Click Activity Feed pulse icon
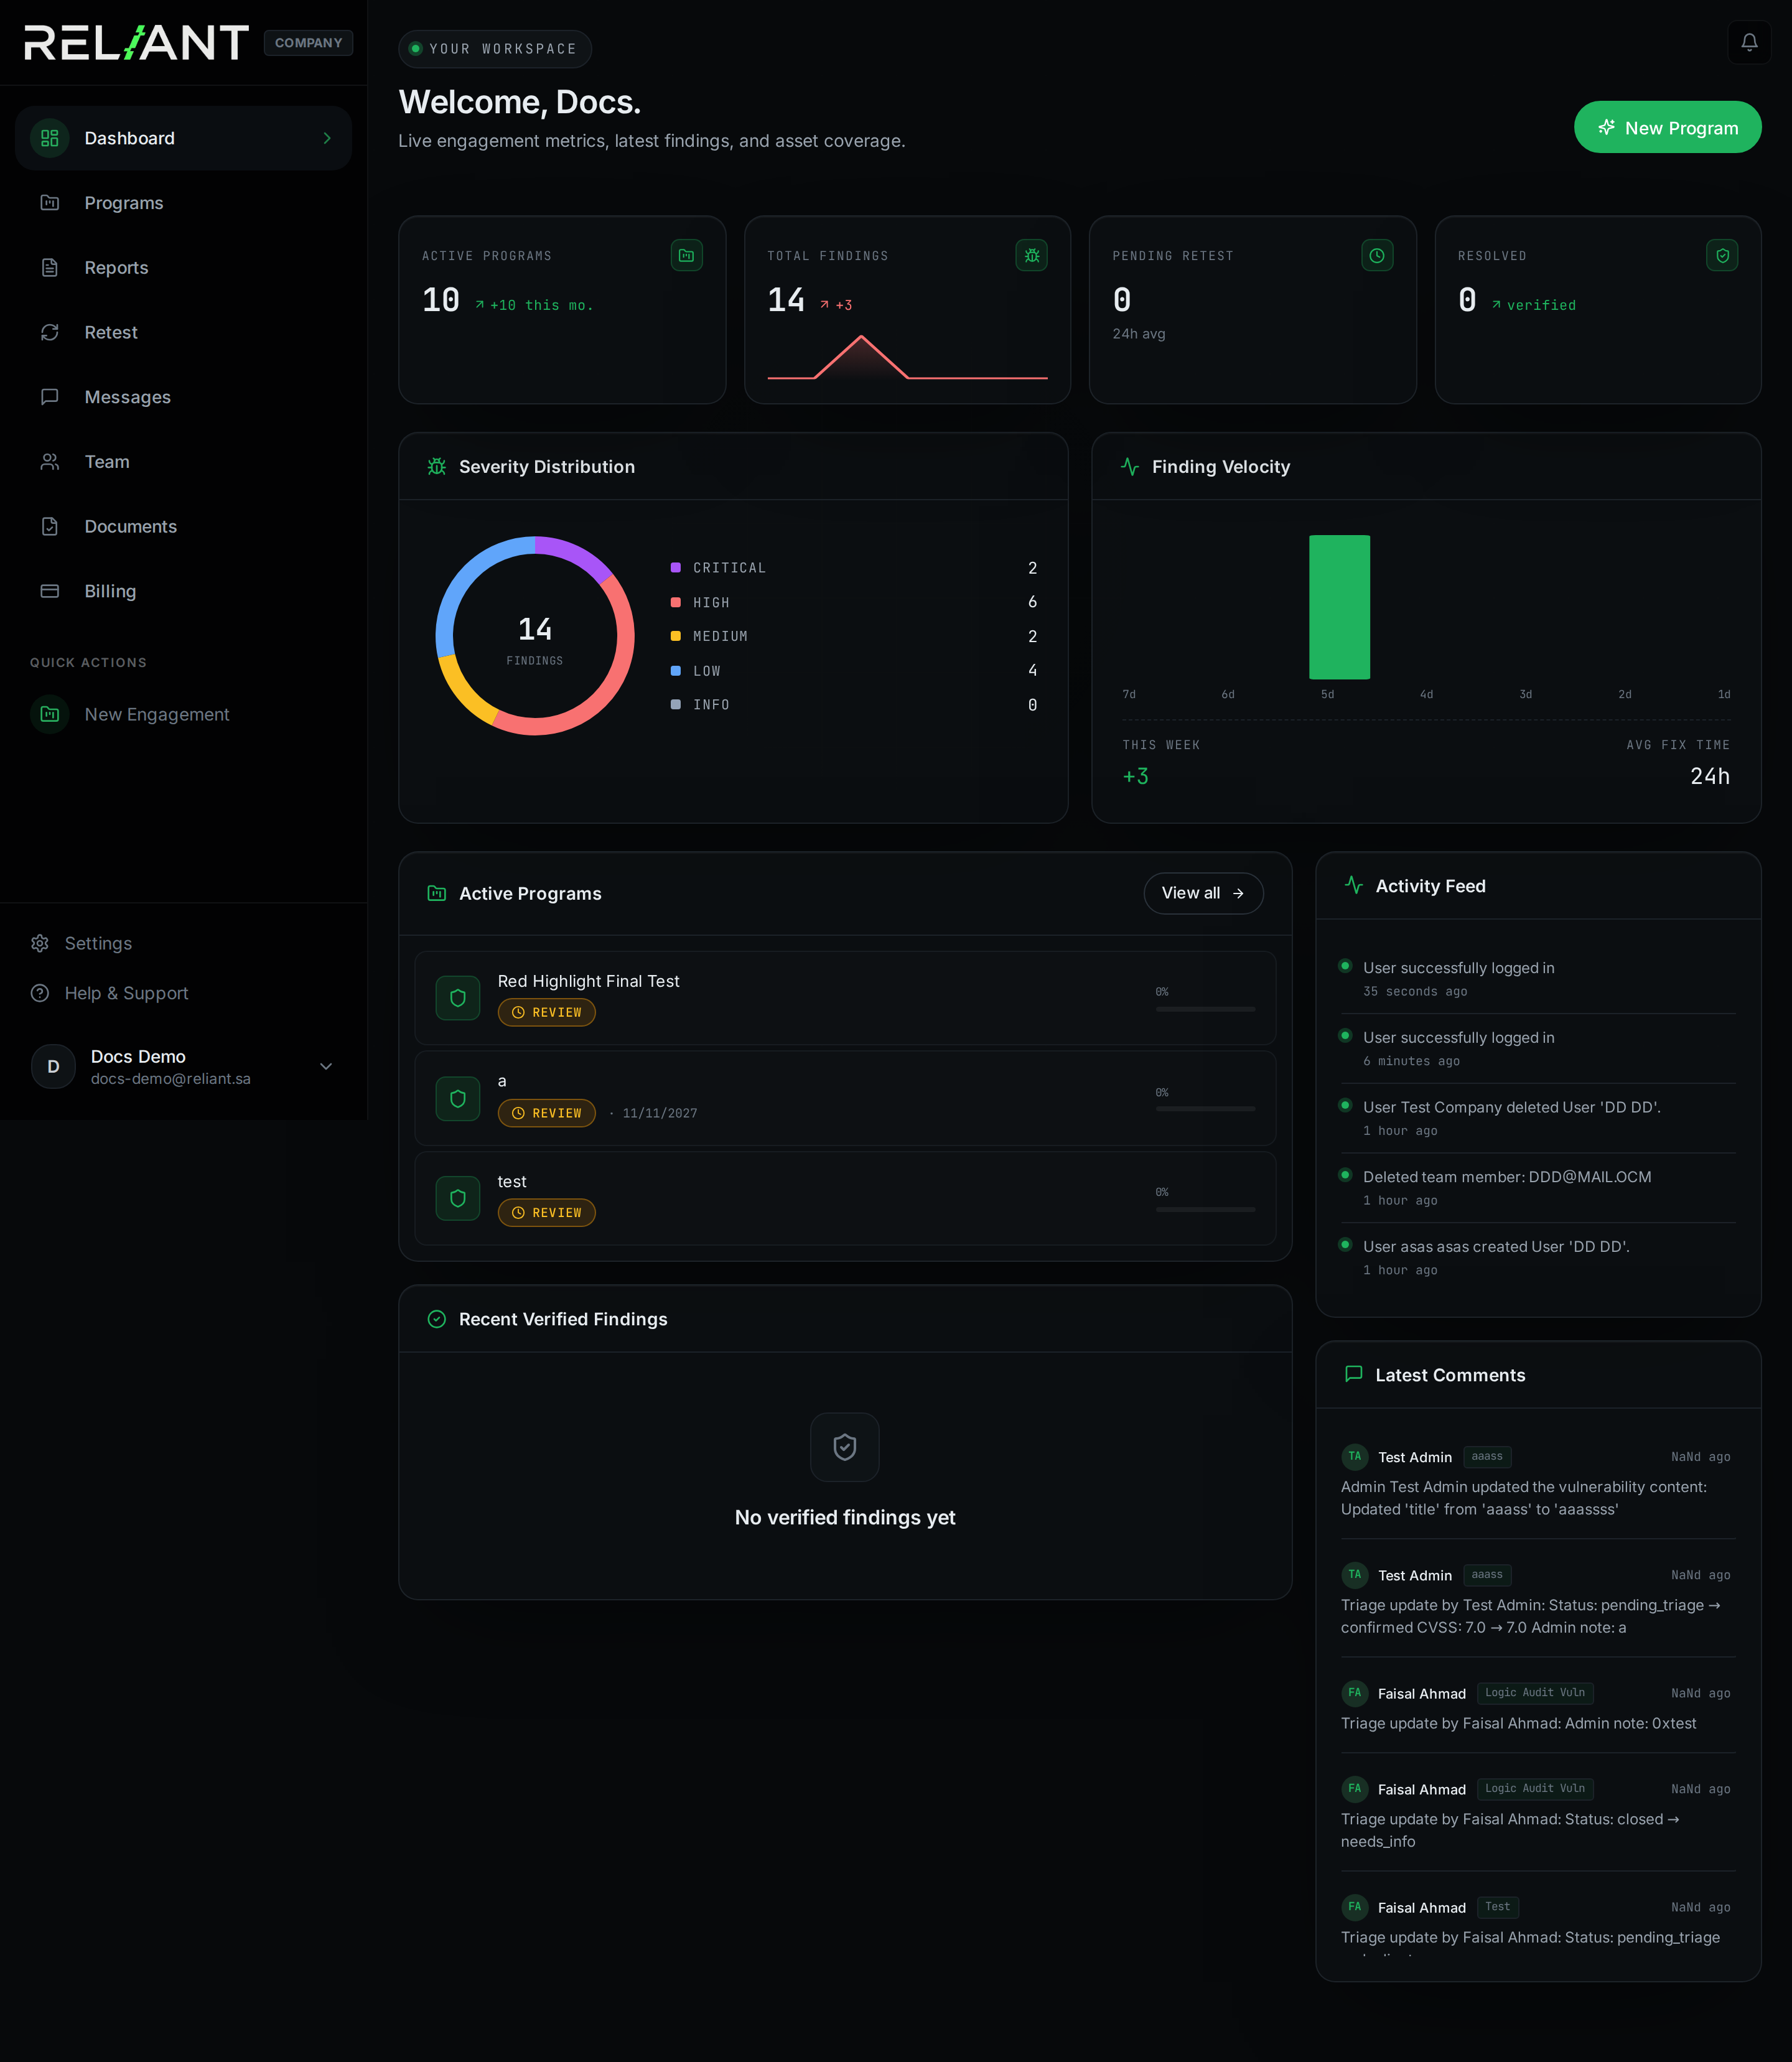Screen dimensions: 1792x2062 click(1354, 886)
